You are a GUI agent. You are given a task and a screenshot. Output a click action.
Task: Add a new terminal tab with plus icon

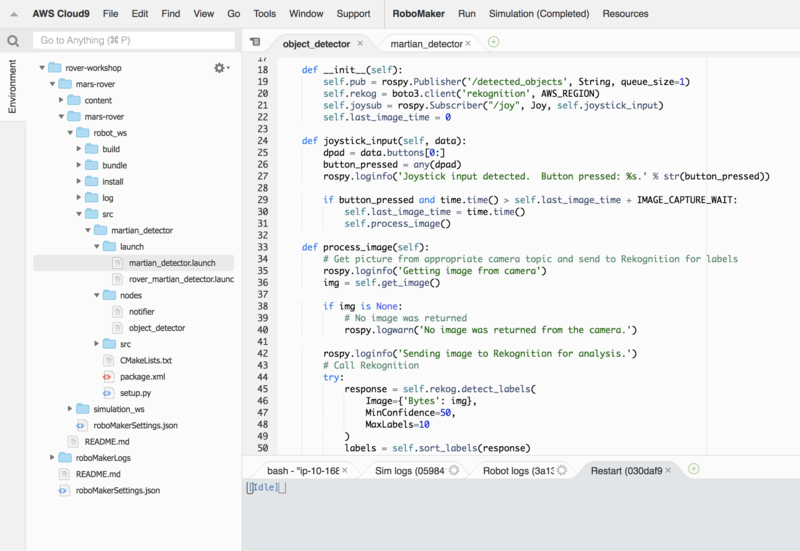click(x=694, y=469)
